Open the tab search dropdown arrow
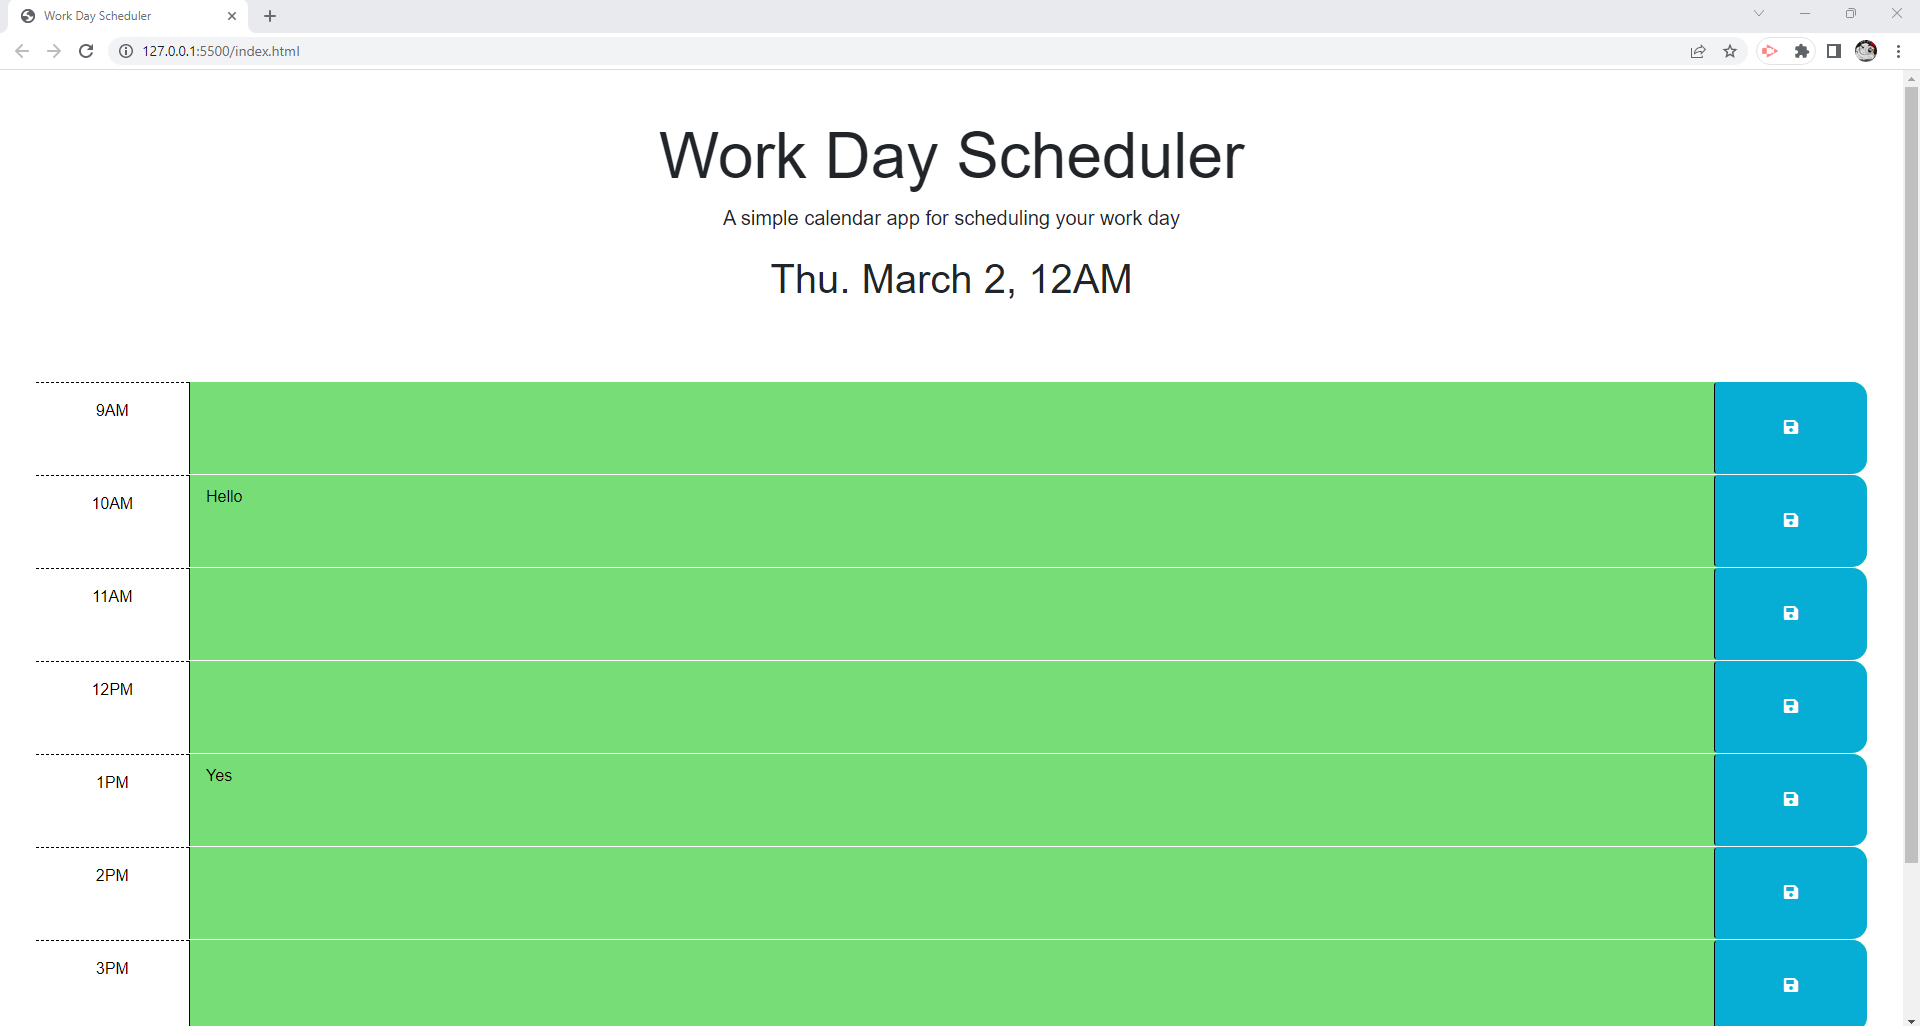The width and height of the screenshot is (1920, 1026). pos(1758,14)
